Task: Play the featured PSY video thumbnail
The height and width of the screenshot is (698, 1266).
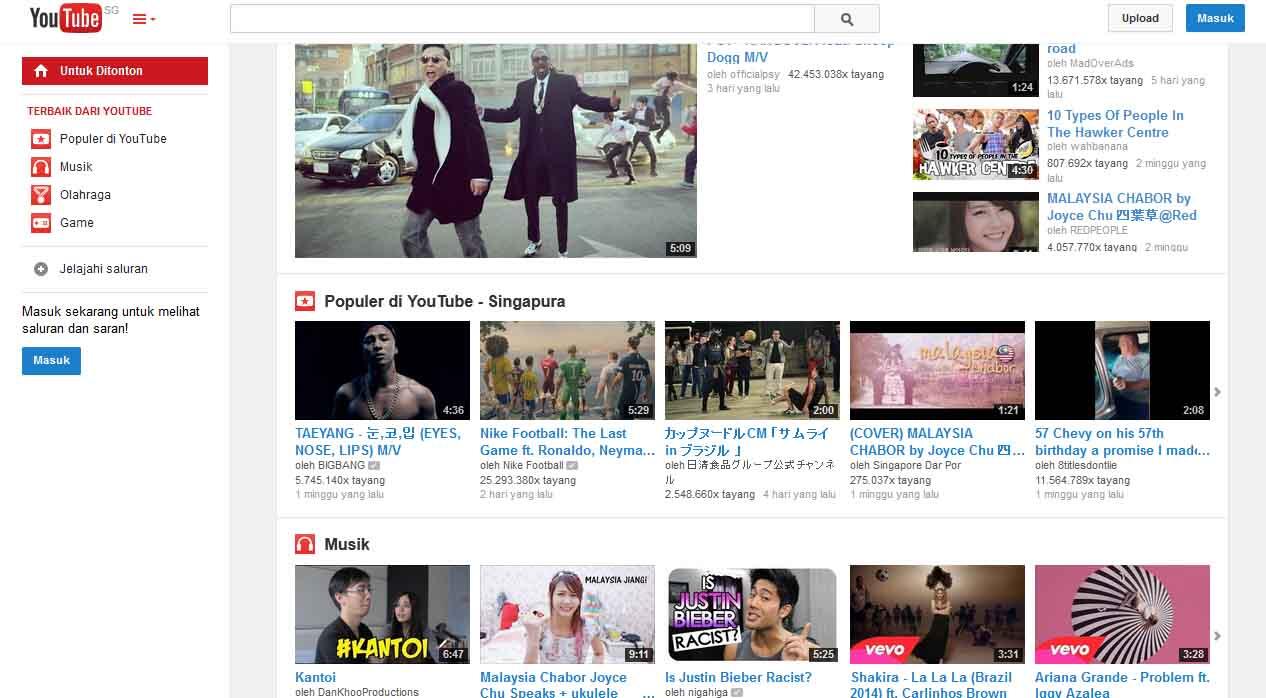Action: coord(496,150)
